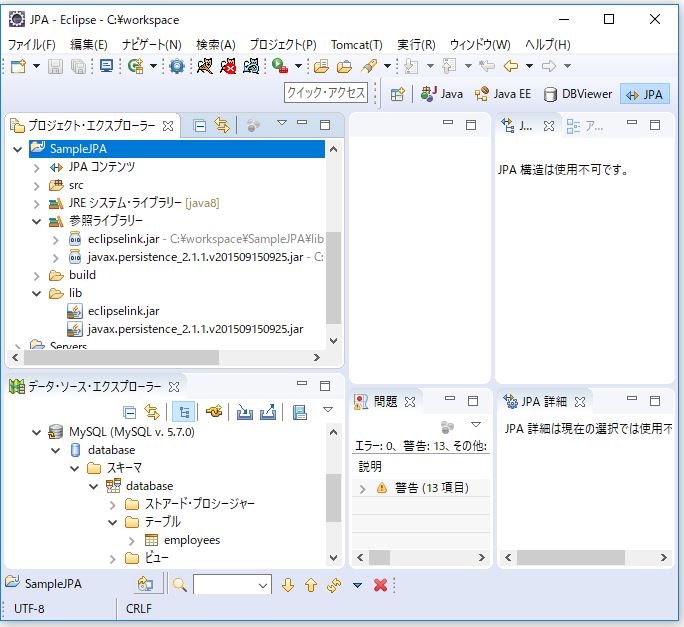Activate the Java EE perspective button
This screenshot has height=627, width=684.
point(503,94)
